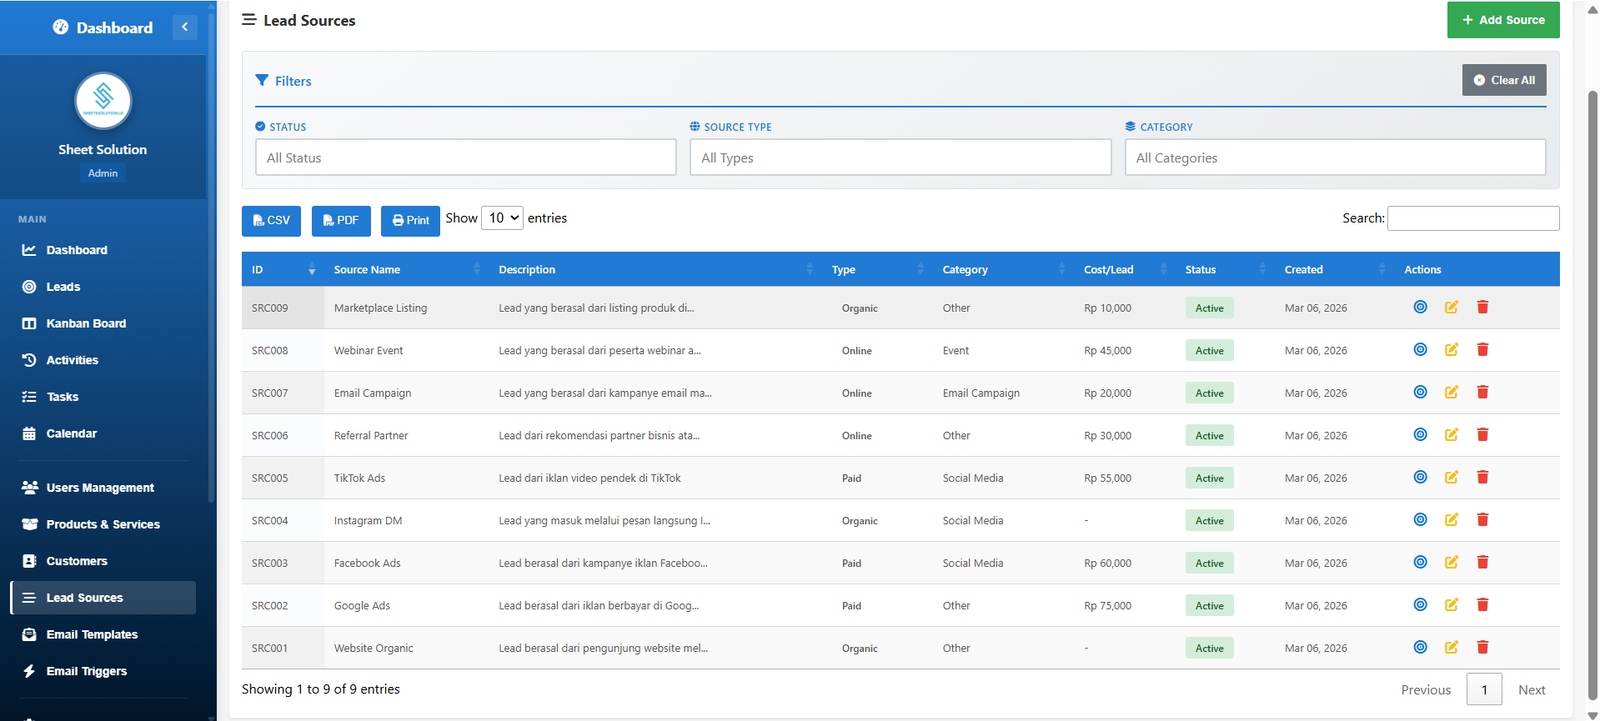The width and height of the screenshot is (1600, 721).
Task: Click the hamburger icon beside Lead Sources title
Action: 249,20
